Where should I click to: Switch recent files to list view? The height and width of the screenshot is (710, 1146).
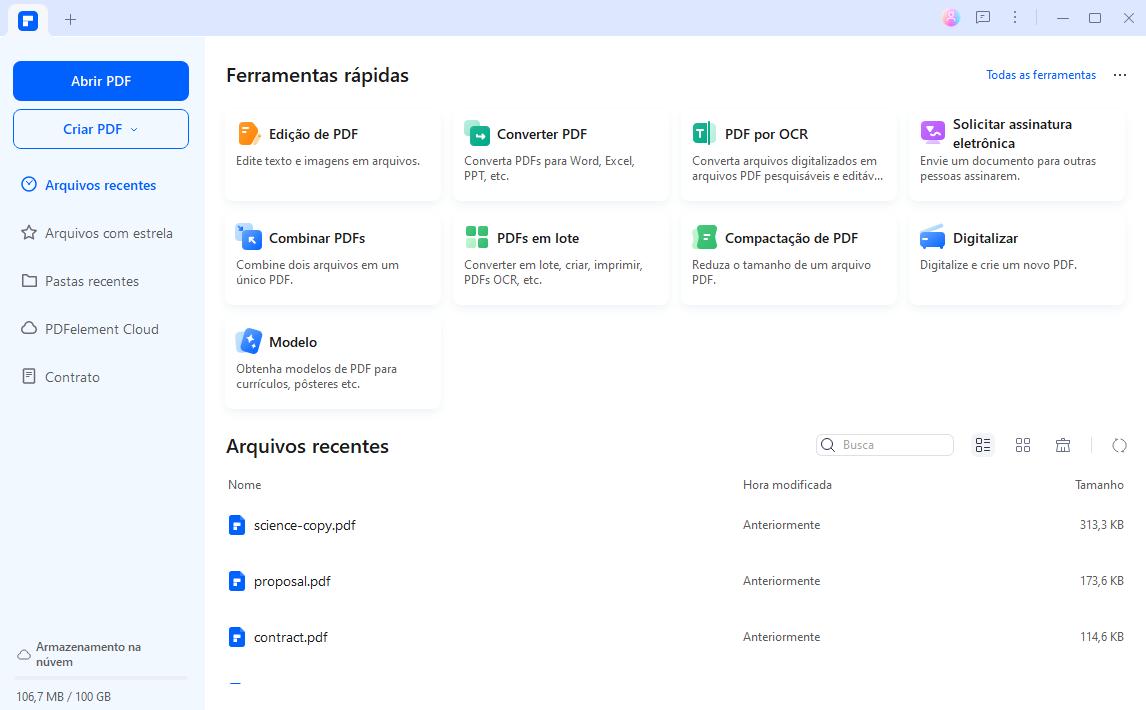[x=983, y=445]
